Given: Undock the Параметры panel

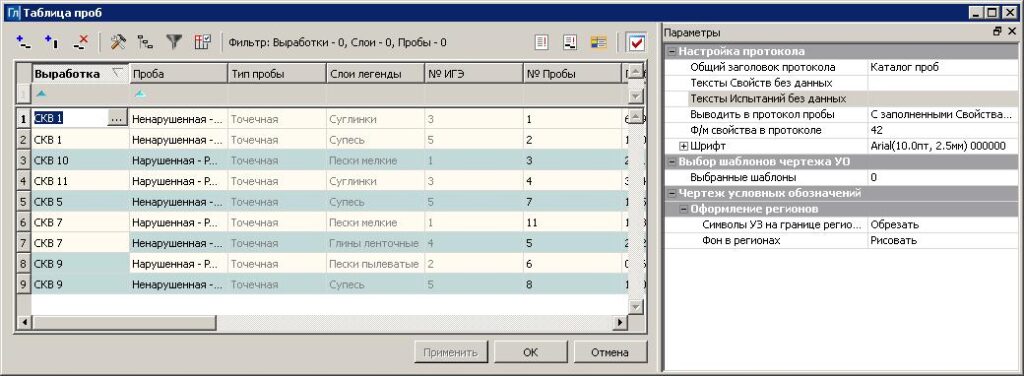Looking at the screenshot, I should 997,32.
